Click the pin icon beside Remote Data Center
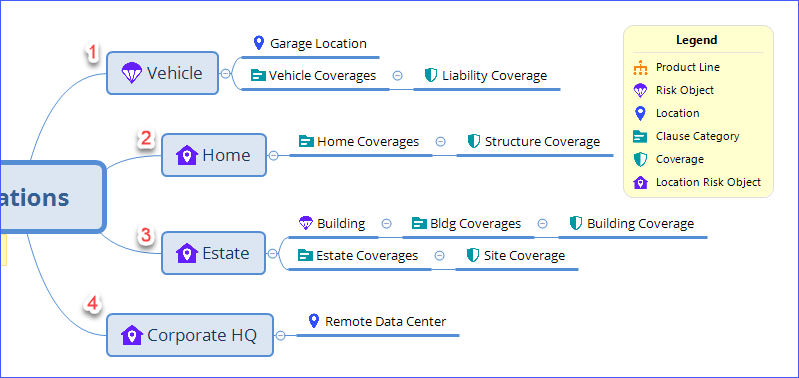 click(314, 321)
